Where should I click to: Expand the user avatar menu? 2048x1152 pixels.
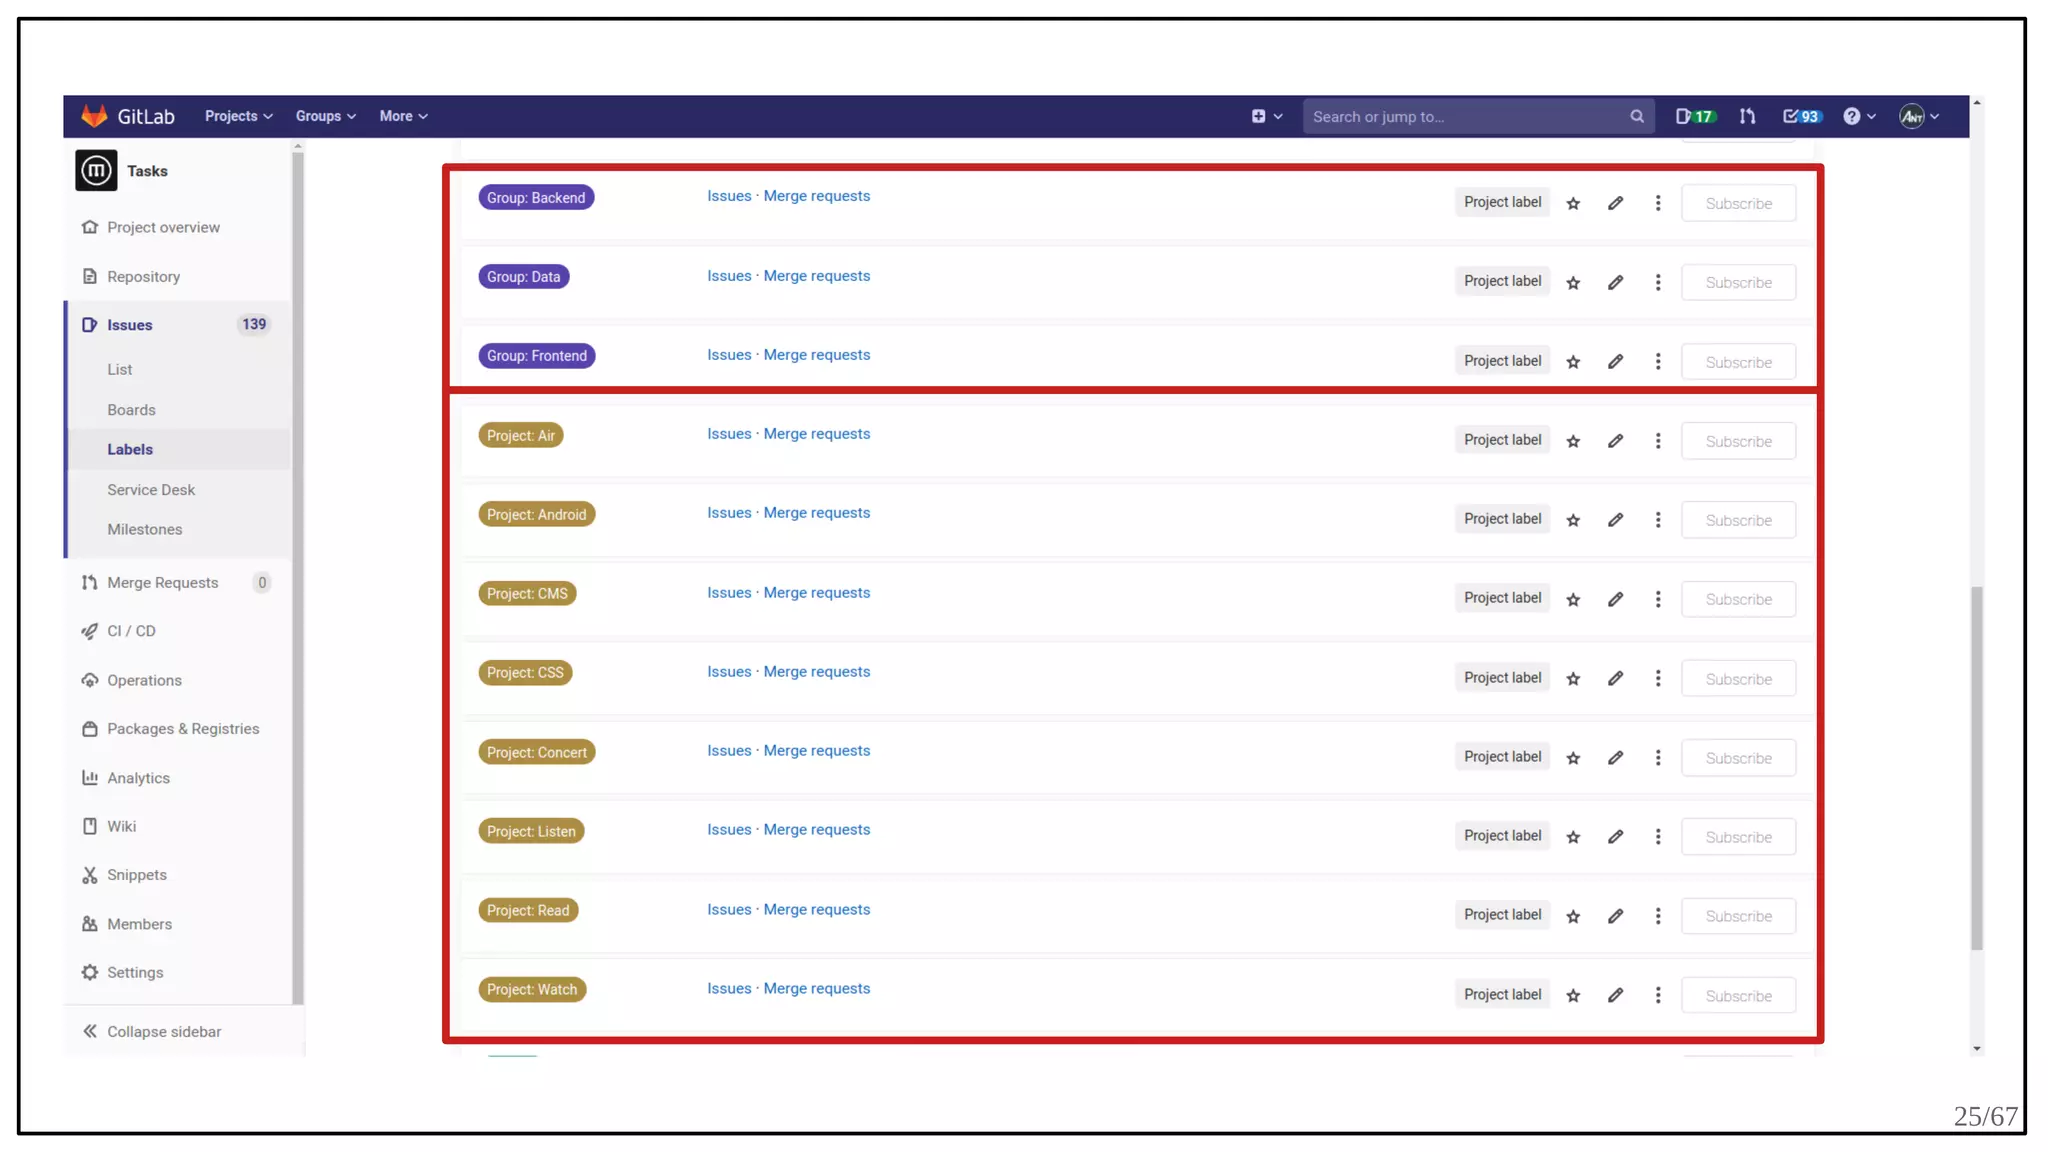click(x=1919, y=116)
